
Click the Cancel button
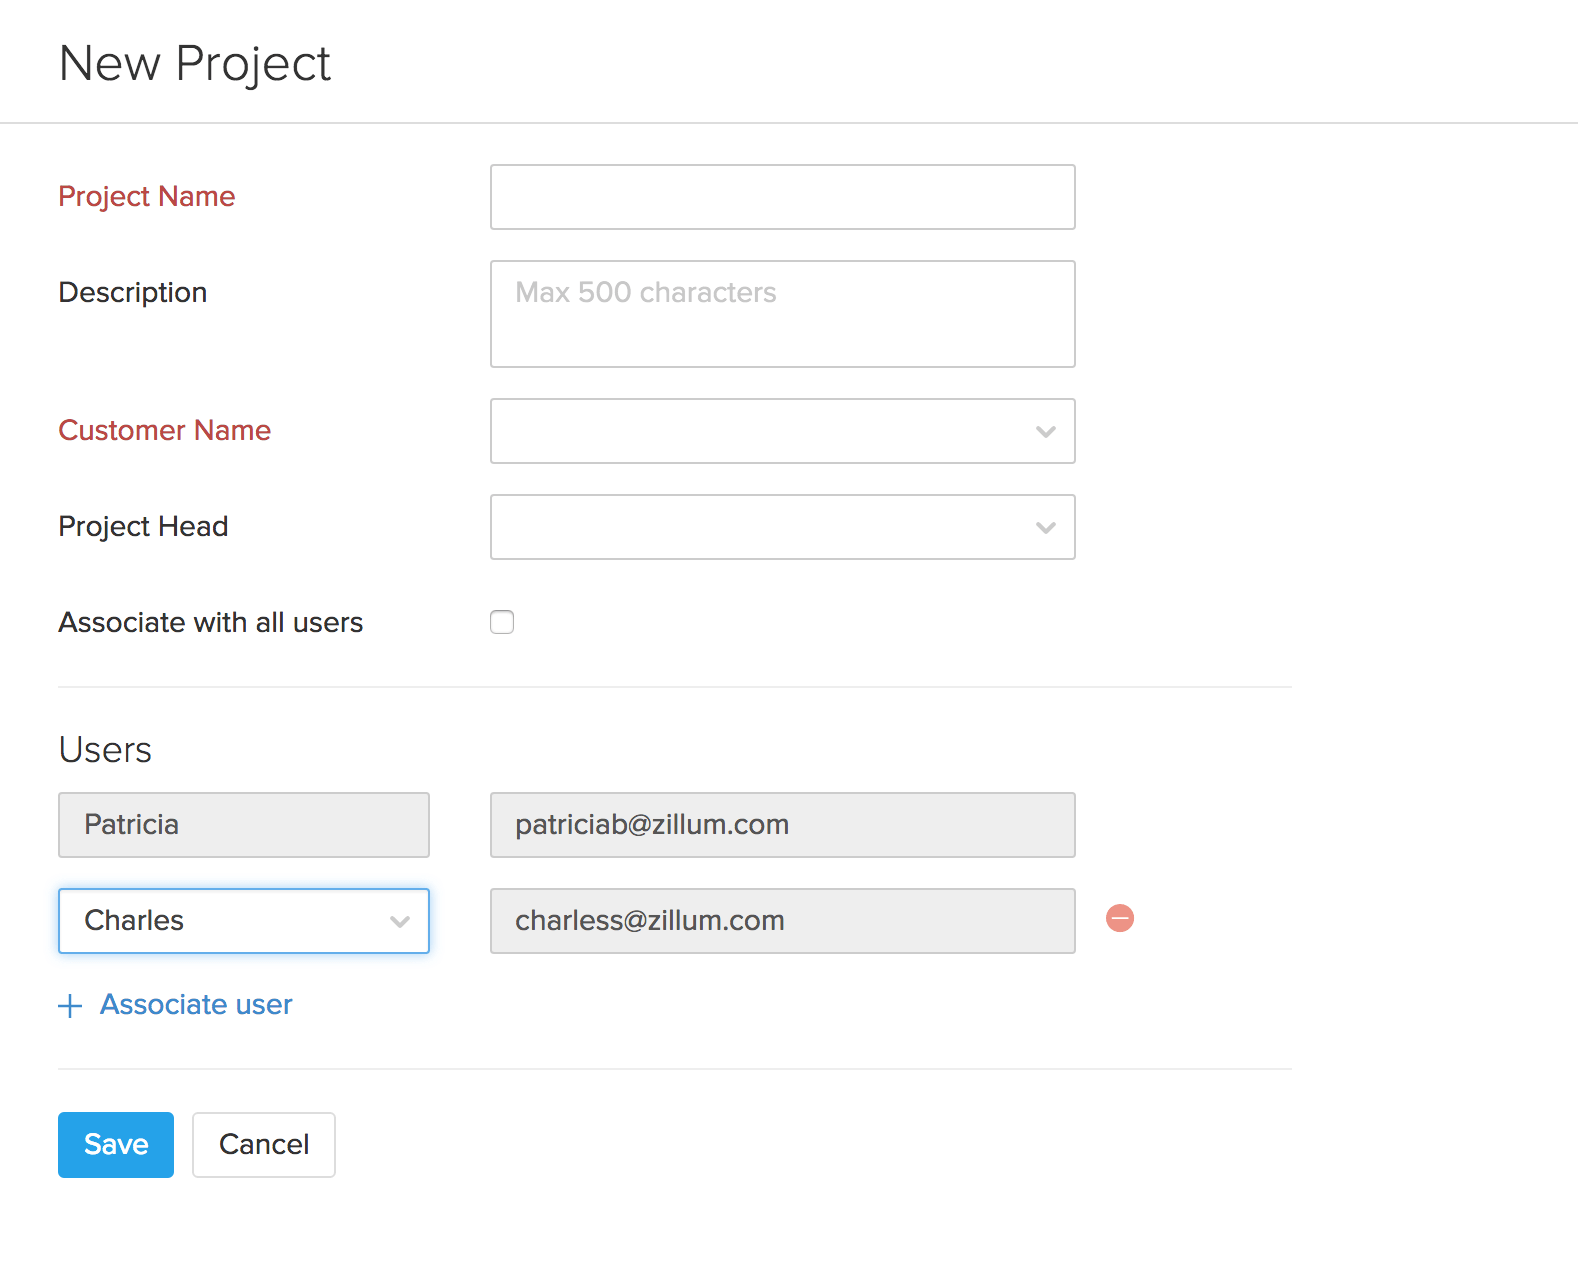264,1145
